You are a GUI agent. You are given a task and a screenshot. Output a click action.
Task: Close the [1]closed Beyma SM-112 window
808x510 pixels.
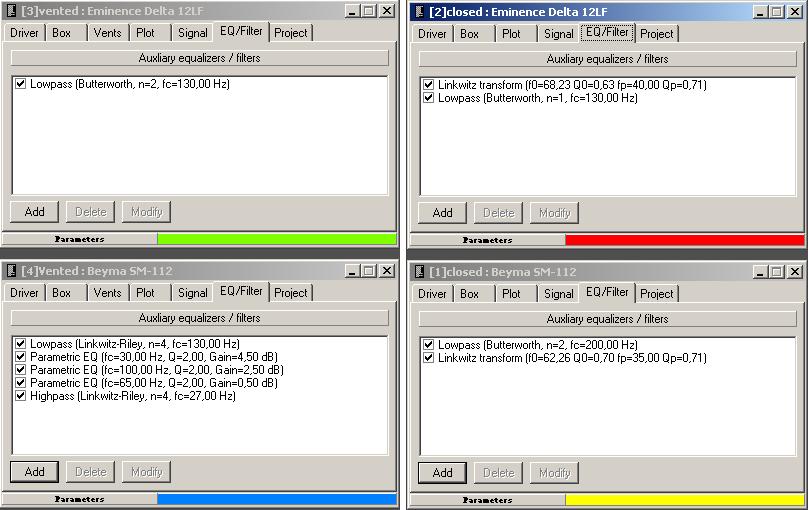pyautogui.click(x=795, y=272)
